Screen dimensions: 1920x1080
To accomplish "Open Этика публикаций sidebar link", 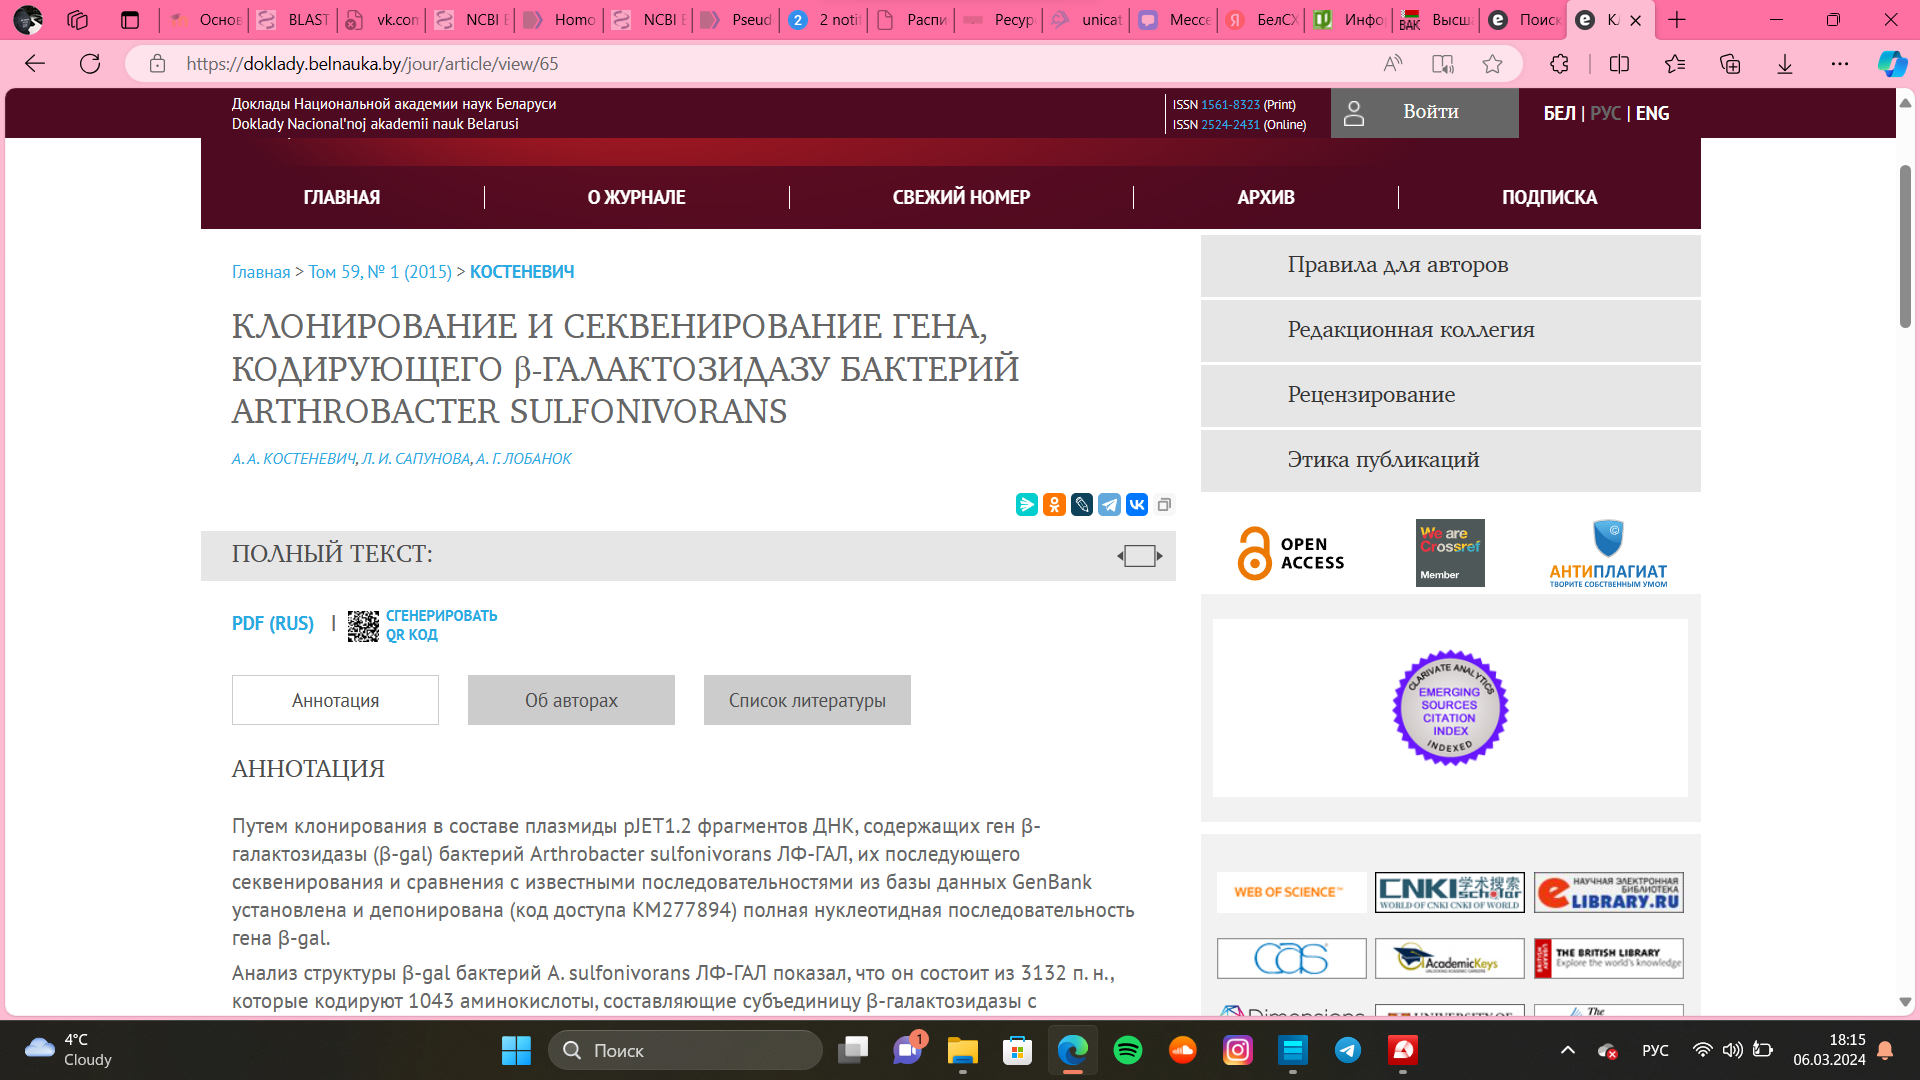I will tap(1450, 461).
